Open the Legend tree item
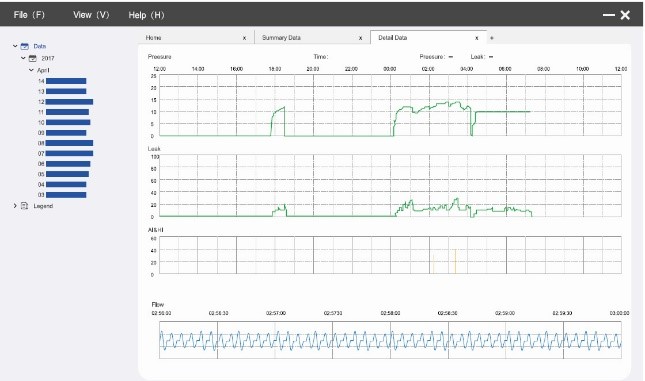 pos(43,206)
